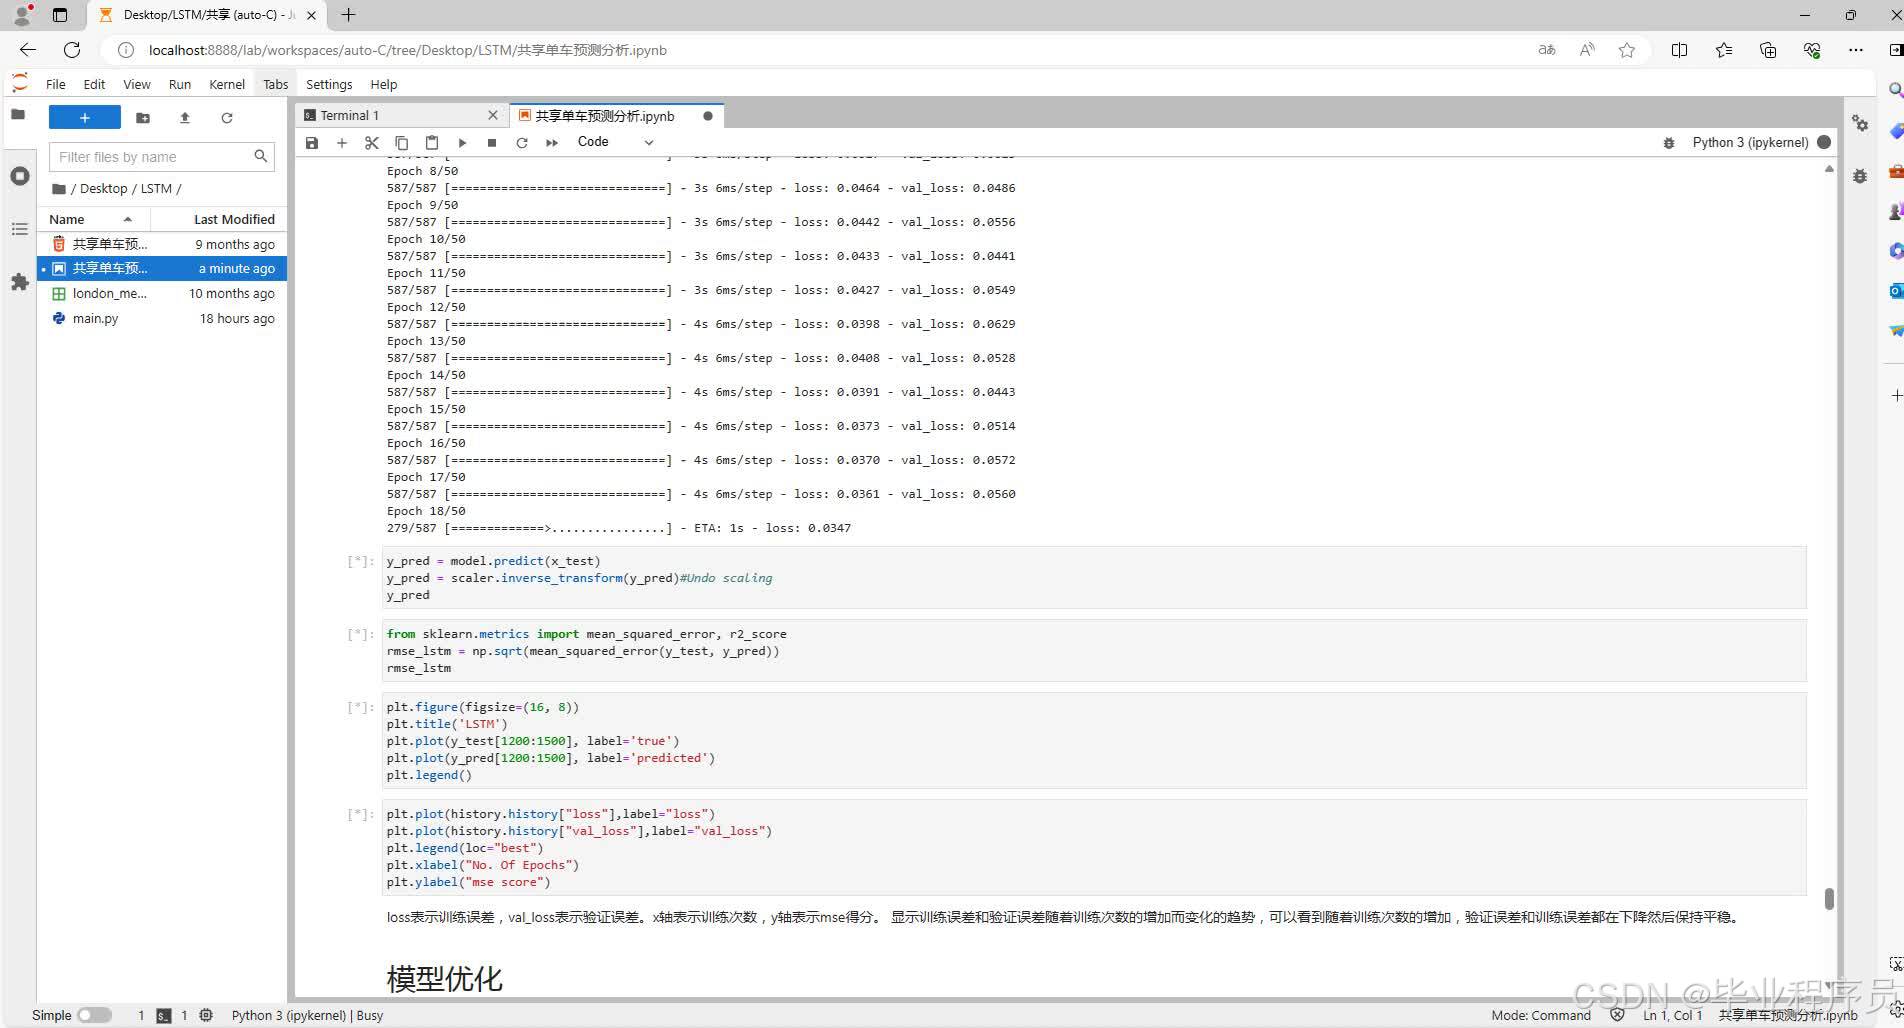This screenshot has width=1904, height=1028.
Task: Select london_me... file in browser
Action: coord(162,293)
